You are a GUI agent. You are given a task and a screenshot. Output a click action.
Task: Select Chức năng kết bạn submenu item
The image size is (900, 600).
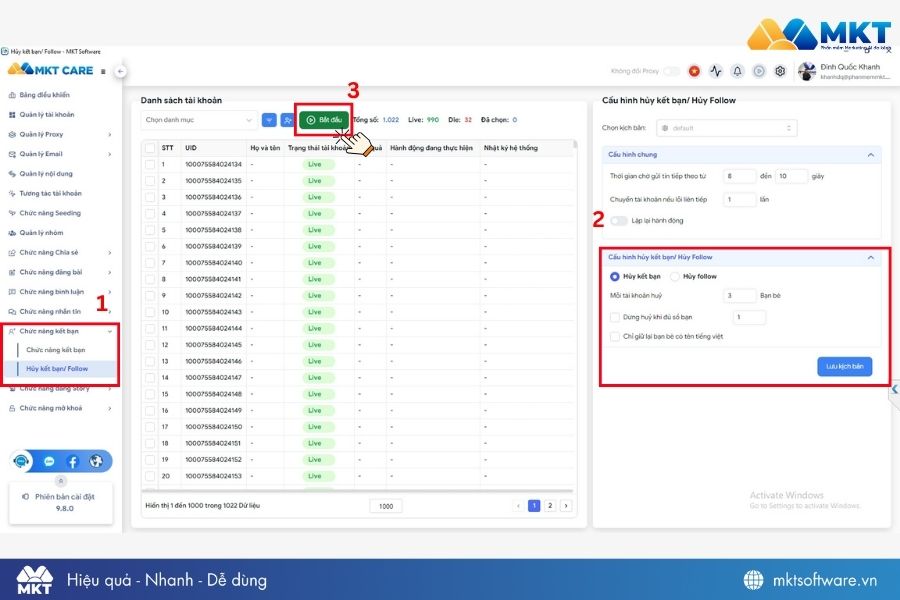(56, 350)
